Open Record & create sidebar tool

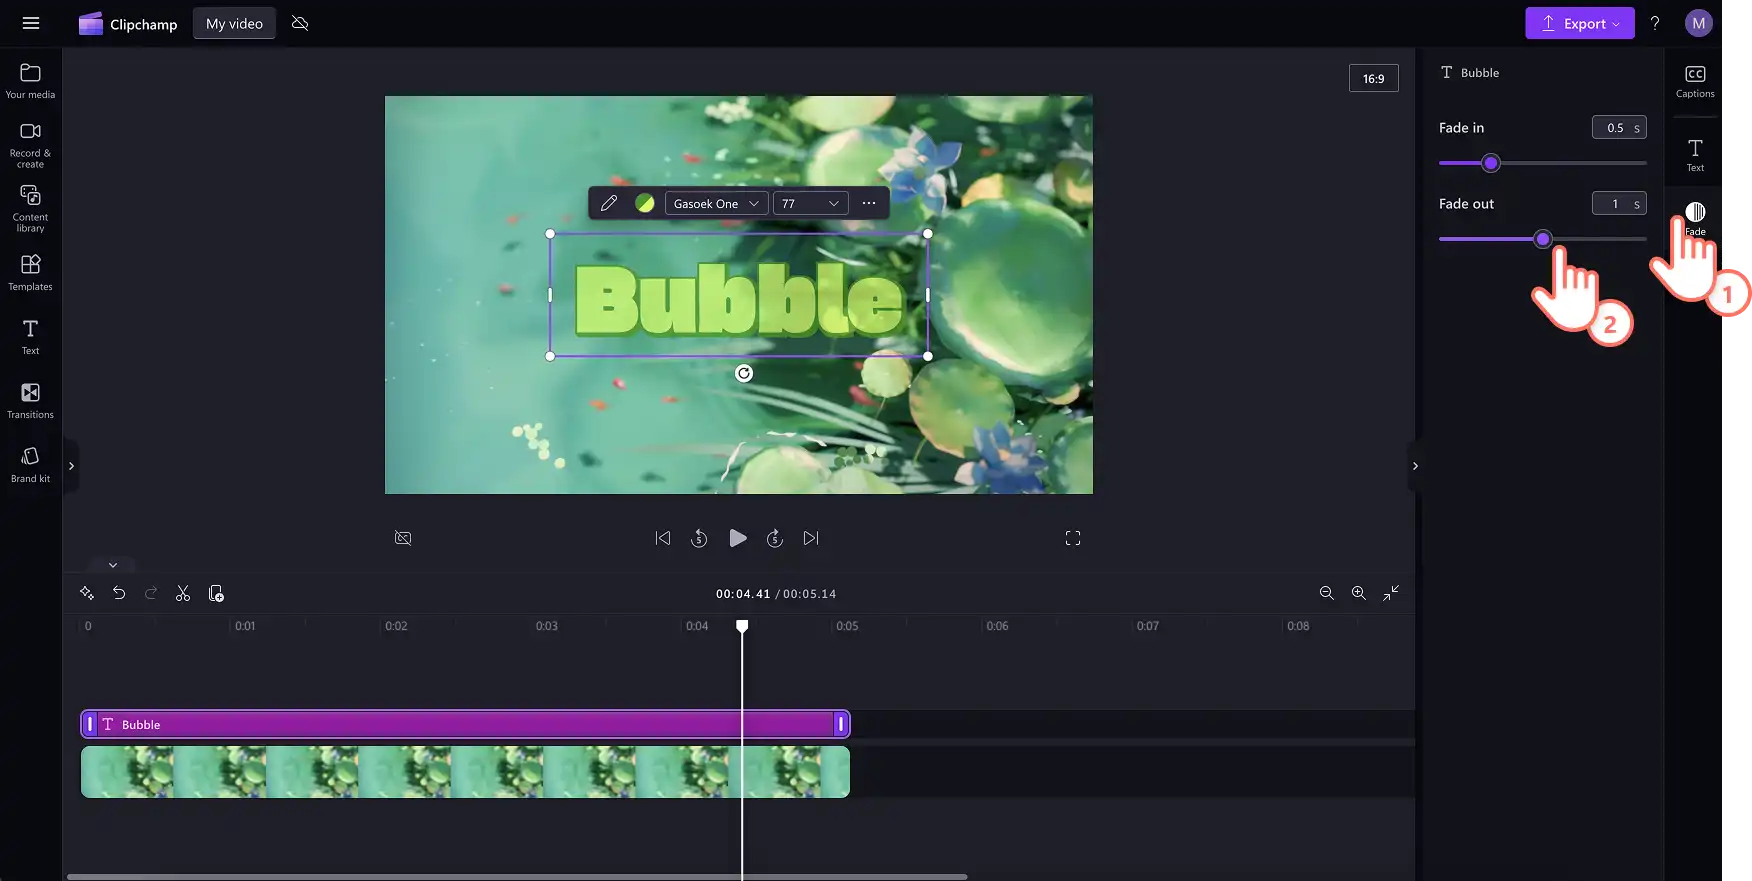(x=30, y=145)
